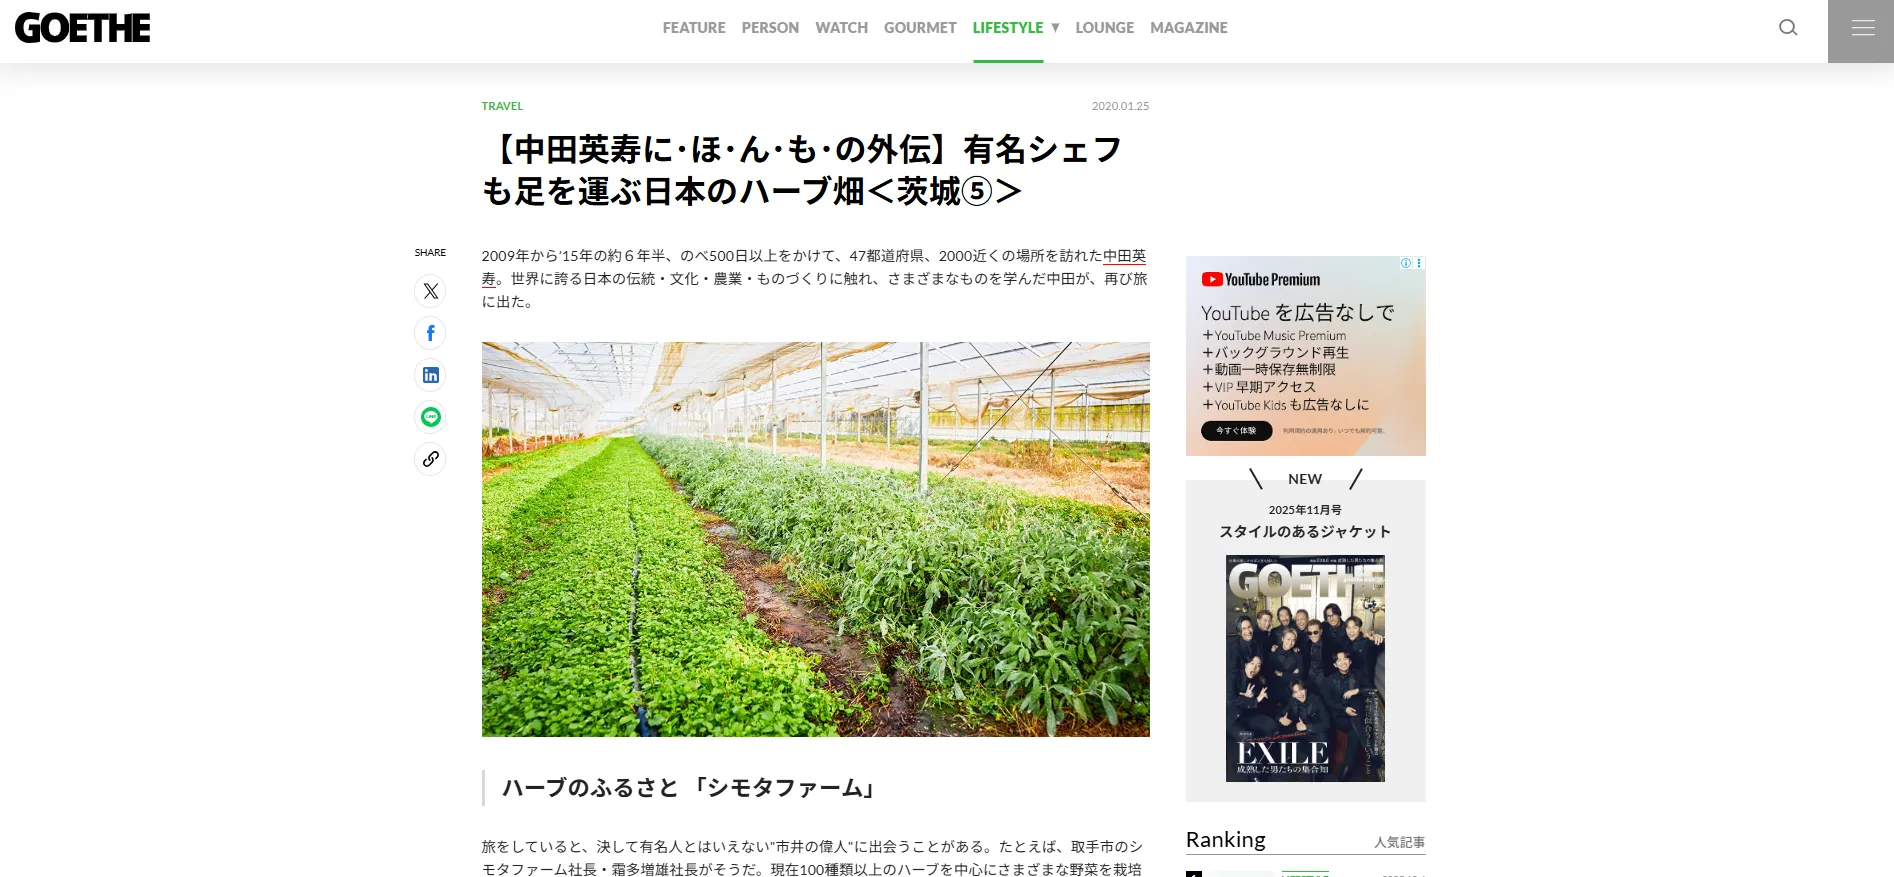Select the MAGAZINE menu item
1894x877 pixels.
[x=1188, y=28]
